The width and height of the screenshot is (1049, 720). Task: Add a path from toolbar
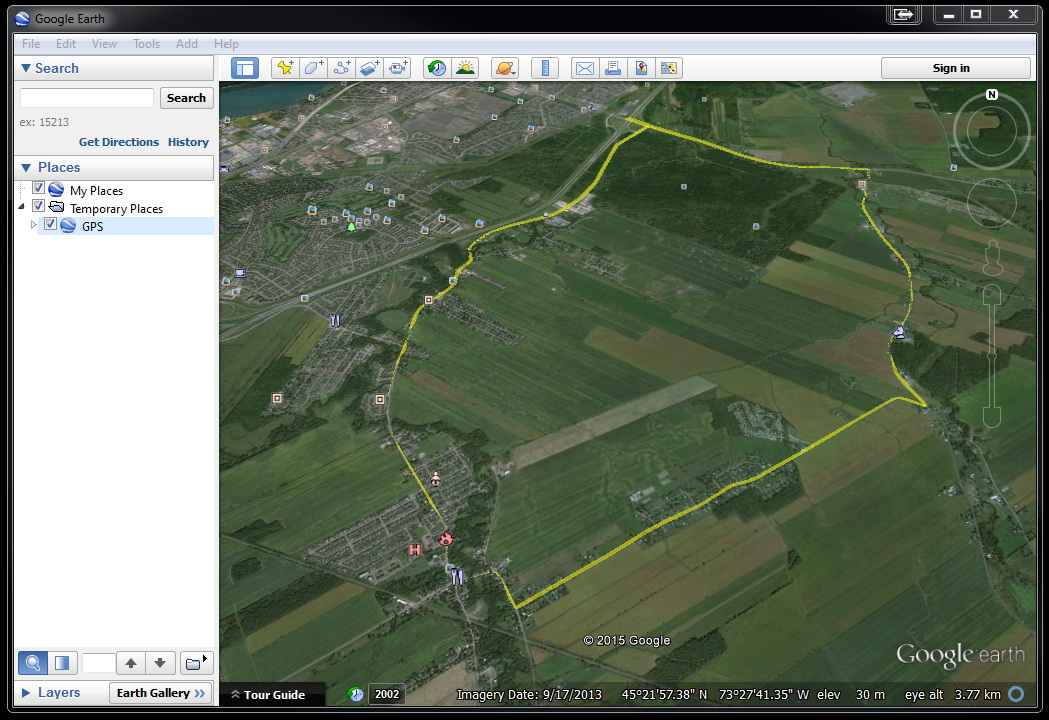pyautogui.click(x=342, y=68)
